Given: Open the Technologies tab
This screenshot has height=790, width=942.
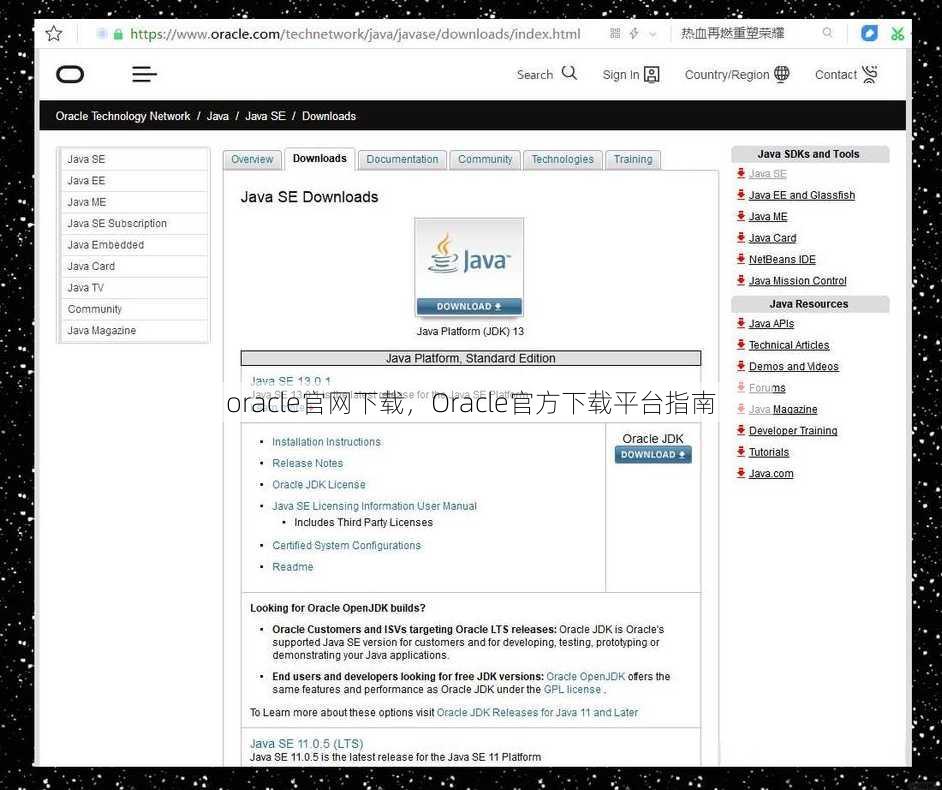Looking at the screenshot, I should [562, 159].
